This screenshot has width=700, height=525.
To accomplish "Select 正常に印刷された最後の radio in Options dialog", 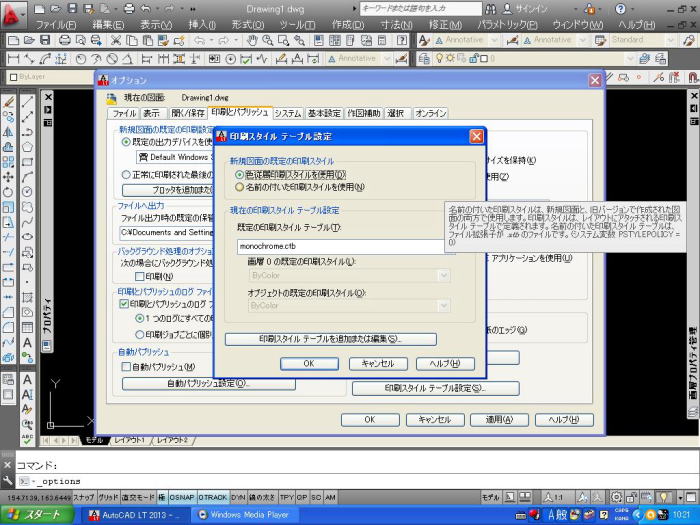I will click(126, 175).
